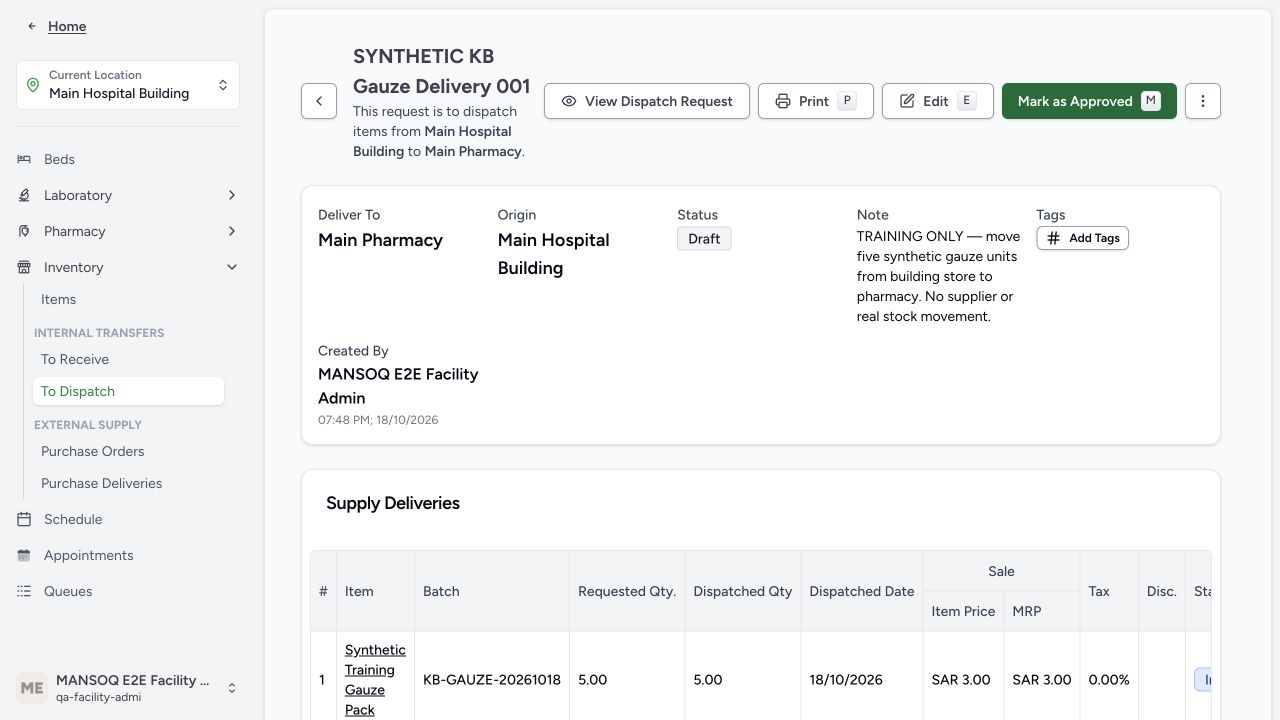Click the back arrow icon beside Home
The image size is (1280, 720).
(32, 26)
